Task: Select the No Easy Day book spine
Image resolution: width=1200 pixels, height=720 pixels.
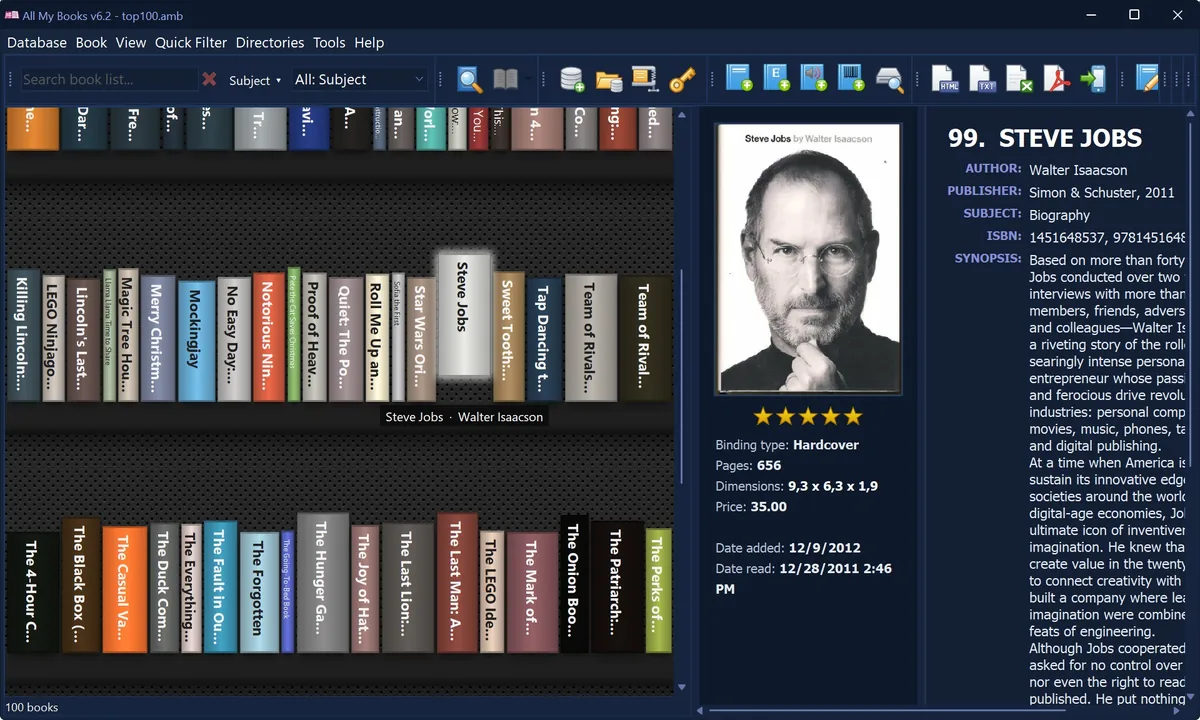Action: (x=233, y=339)
